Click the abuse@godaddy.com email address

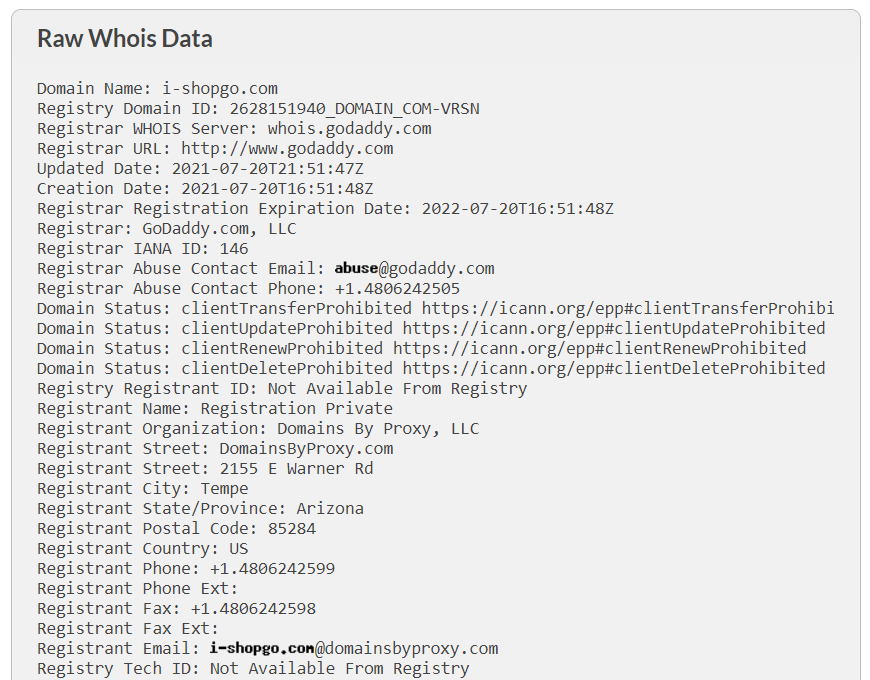[x=414, y=268]
